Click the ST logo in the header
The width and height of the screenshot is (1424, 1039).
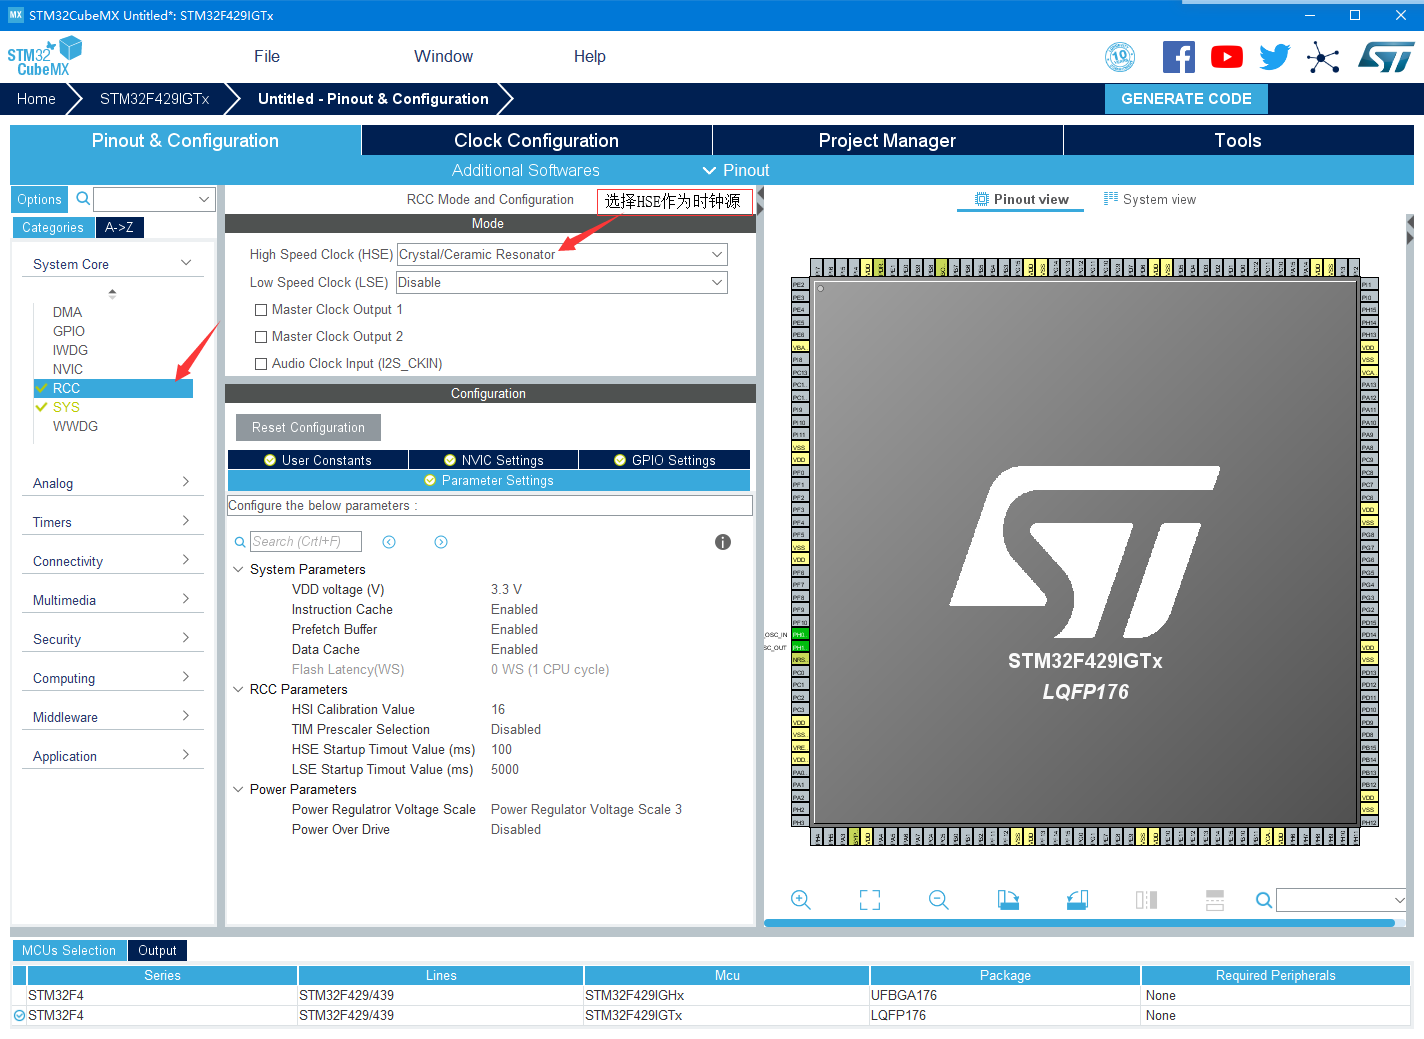tap(1386, 57)
